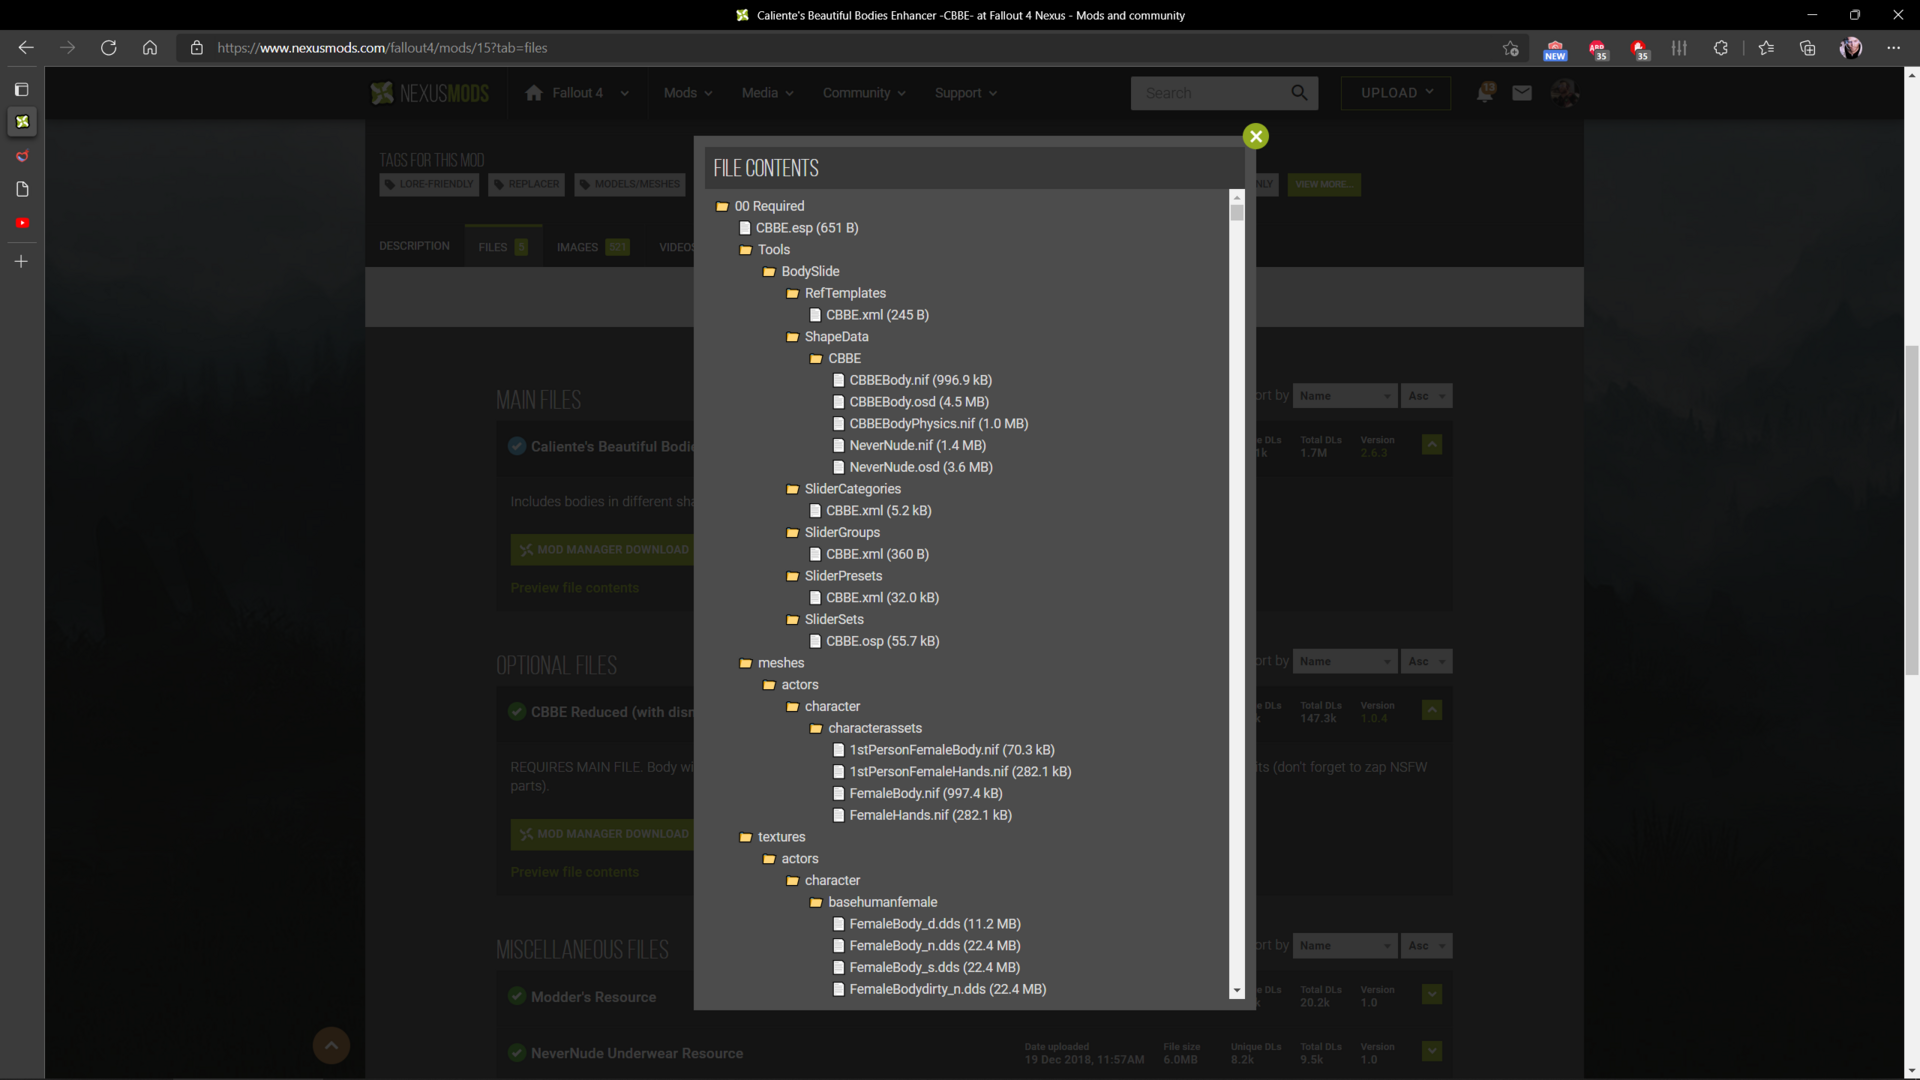Click Preview file contents under CBBE Reduced

pyautogui.click(x=574, y=872)
